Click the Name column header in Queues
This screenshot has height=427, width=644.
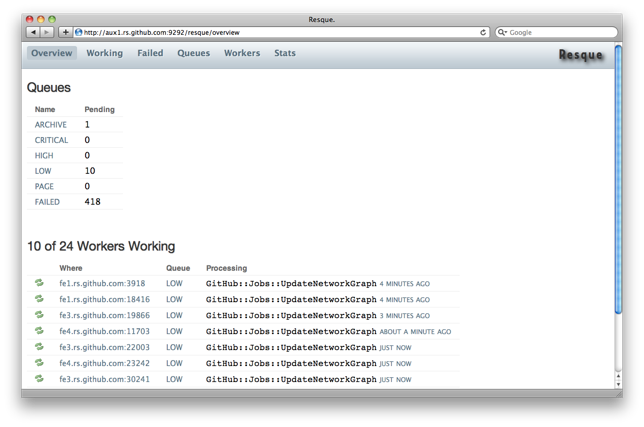pyautogui.click(x=45, y=109)
